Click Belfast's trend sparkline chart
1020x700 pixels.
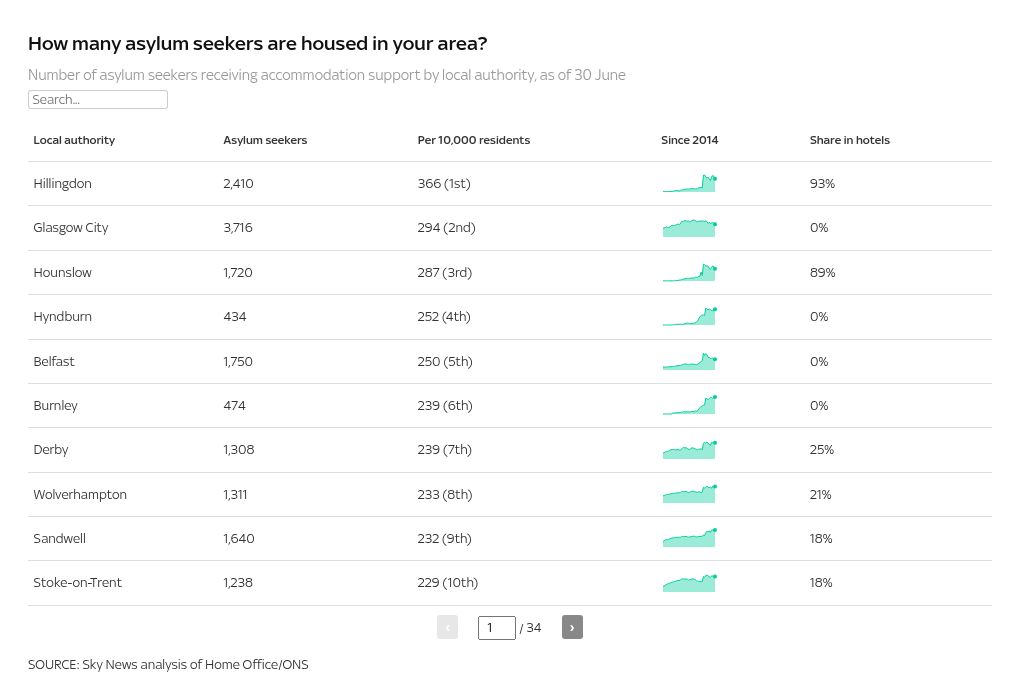pyautogui.click(x=690, y=362)
